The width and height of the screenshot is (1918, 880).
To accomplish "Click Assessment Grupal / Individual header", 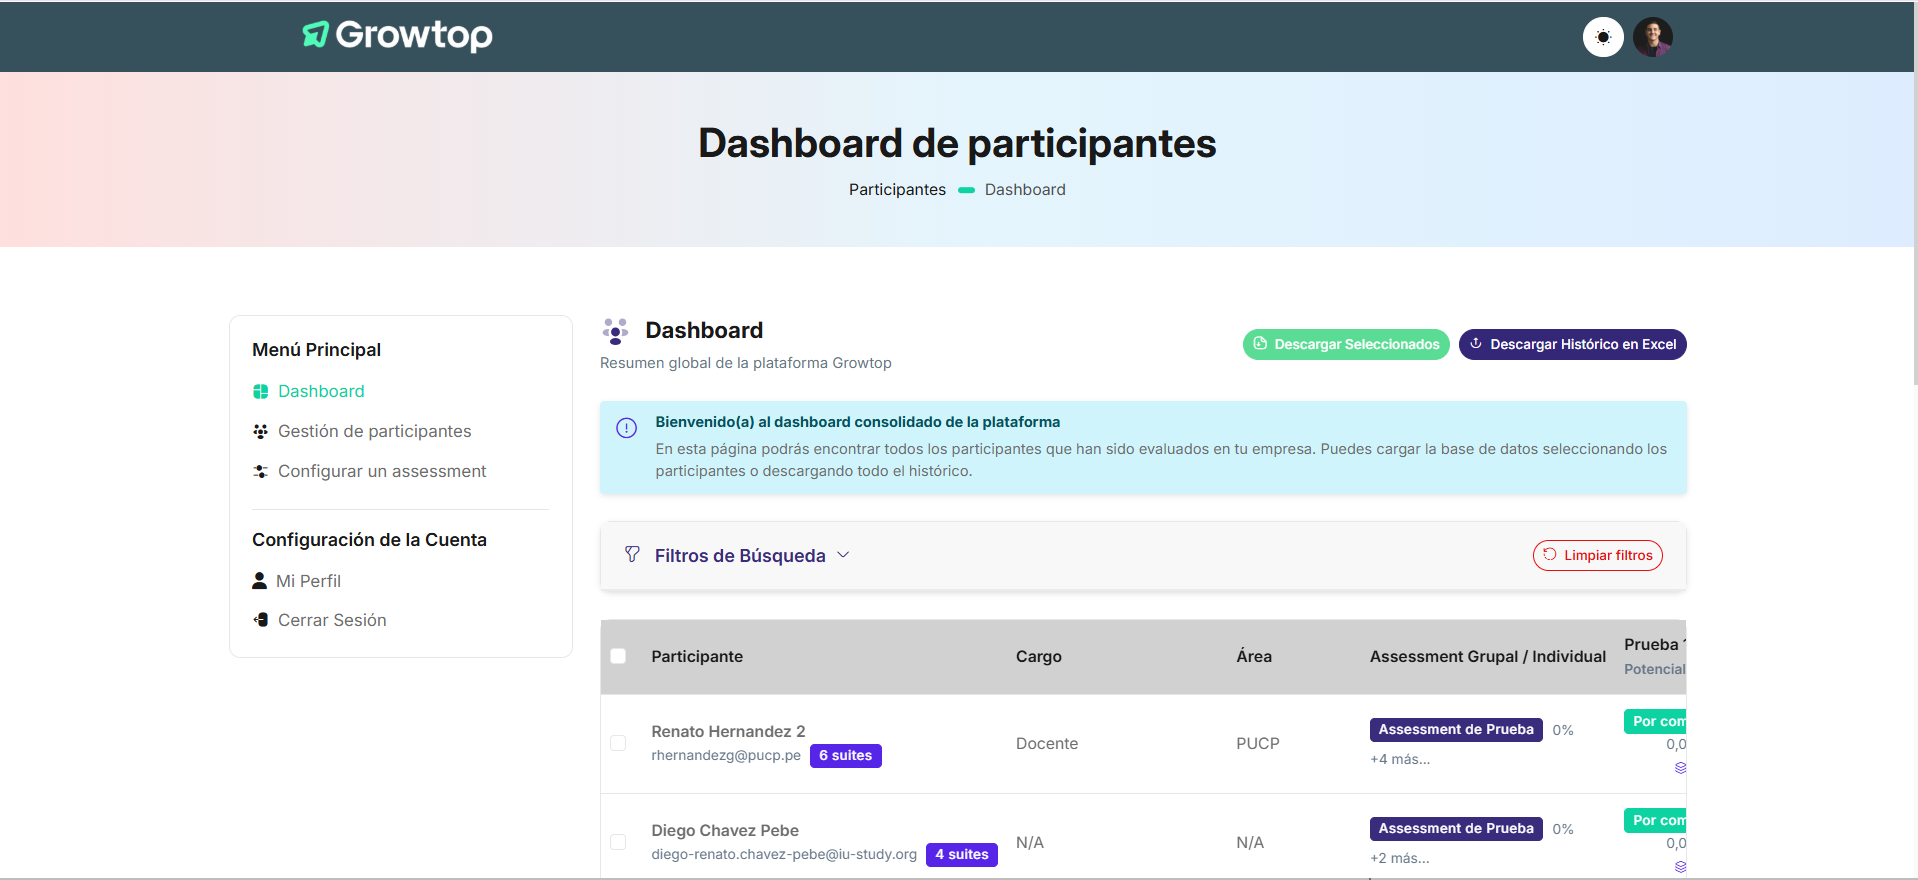I will 1488,657.
